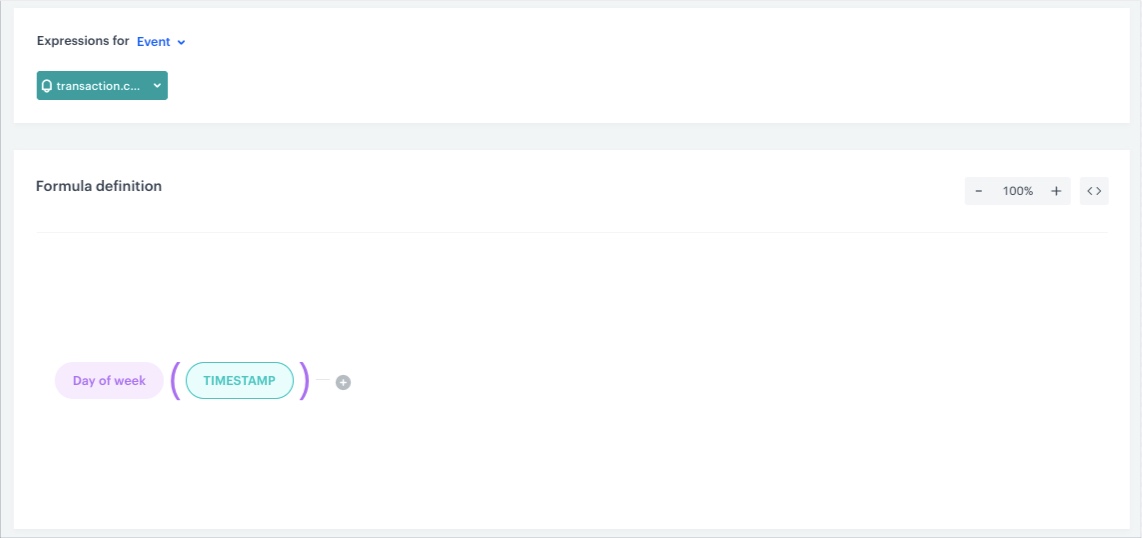Open the transaction.c... event selector
Screen dimensions: 1142x538
[98, 86]
